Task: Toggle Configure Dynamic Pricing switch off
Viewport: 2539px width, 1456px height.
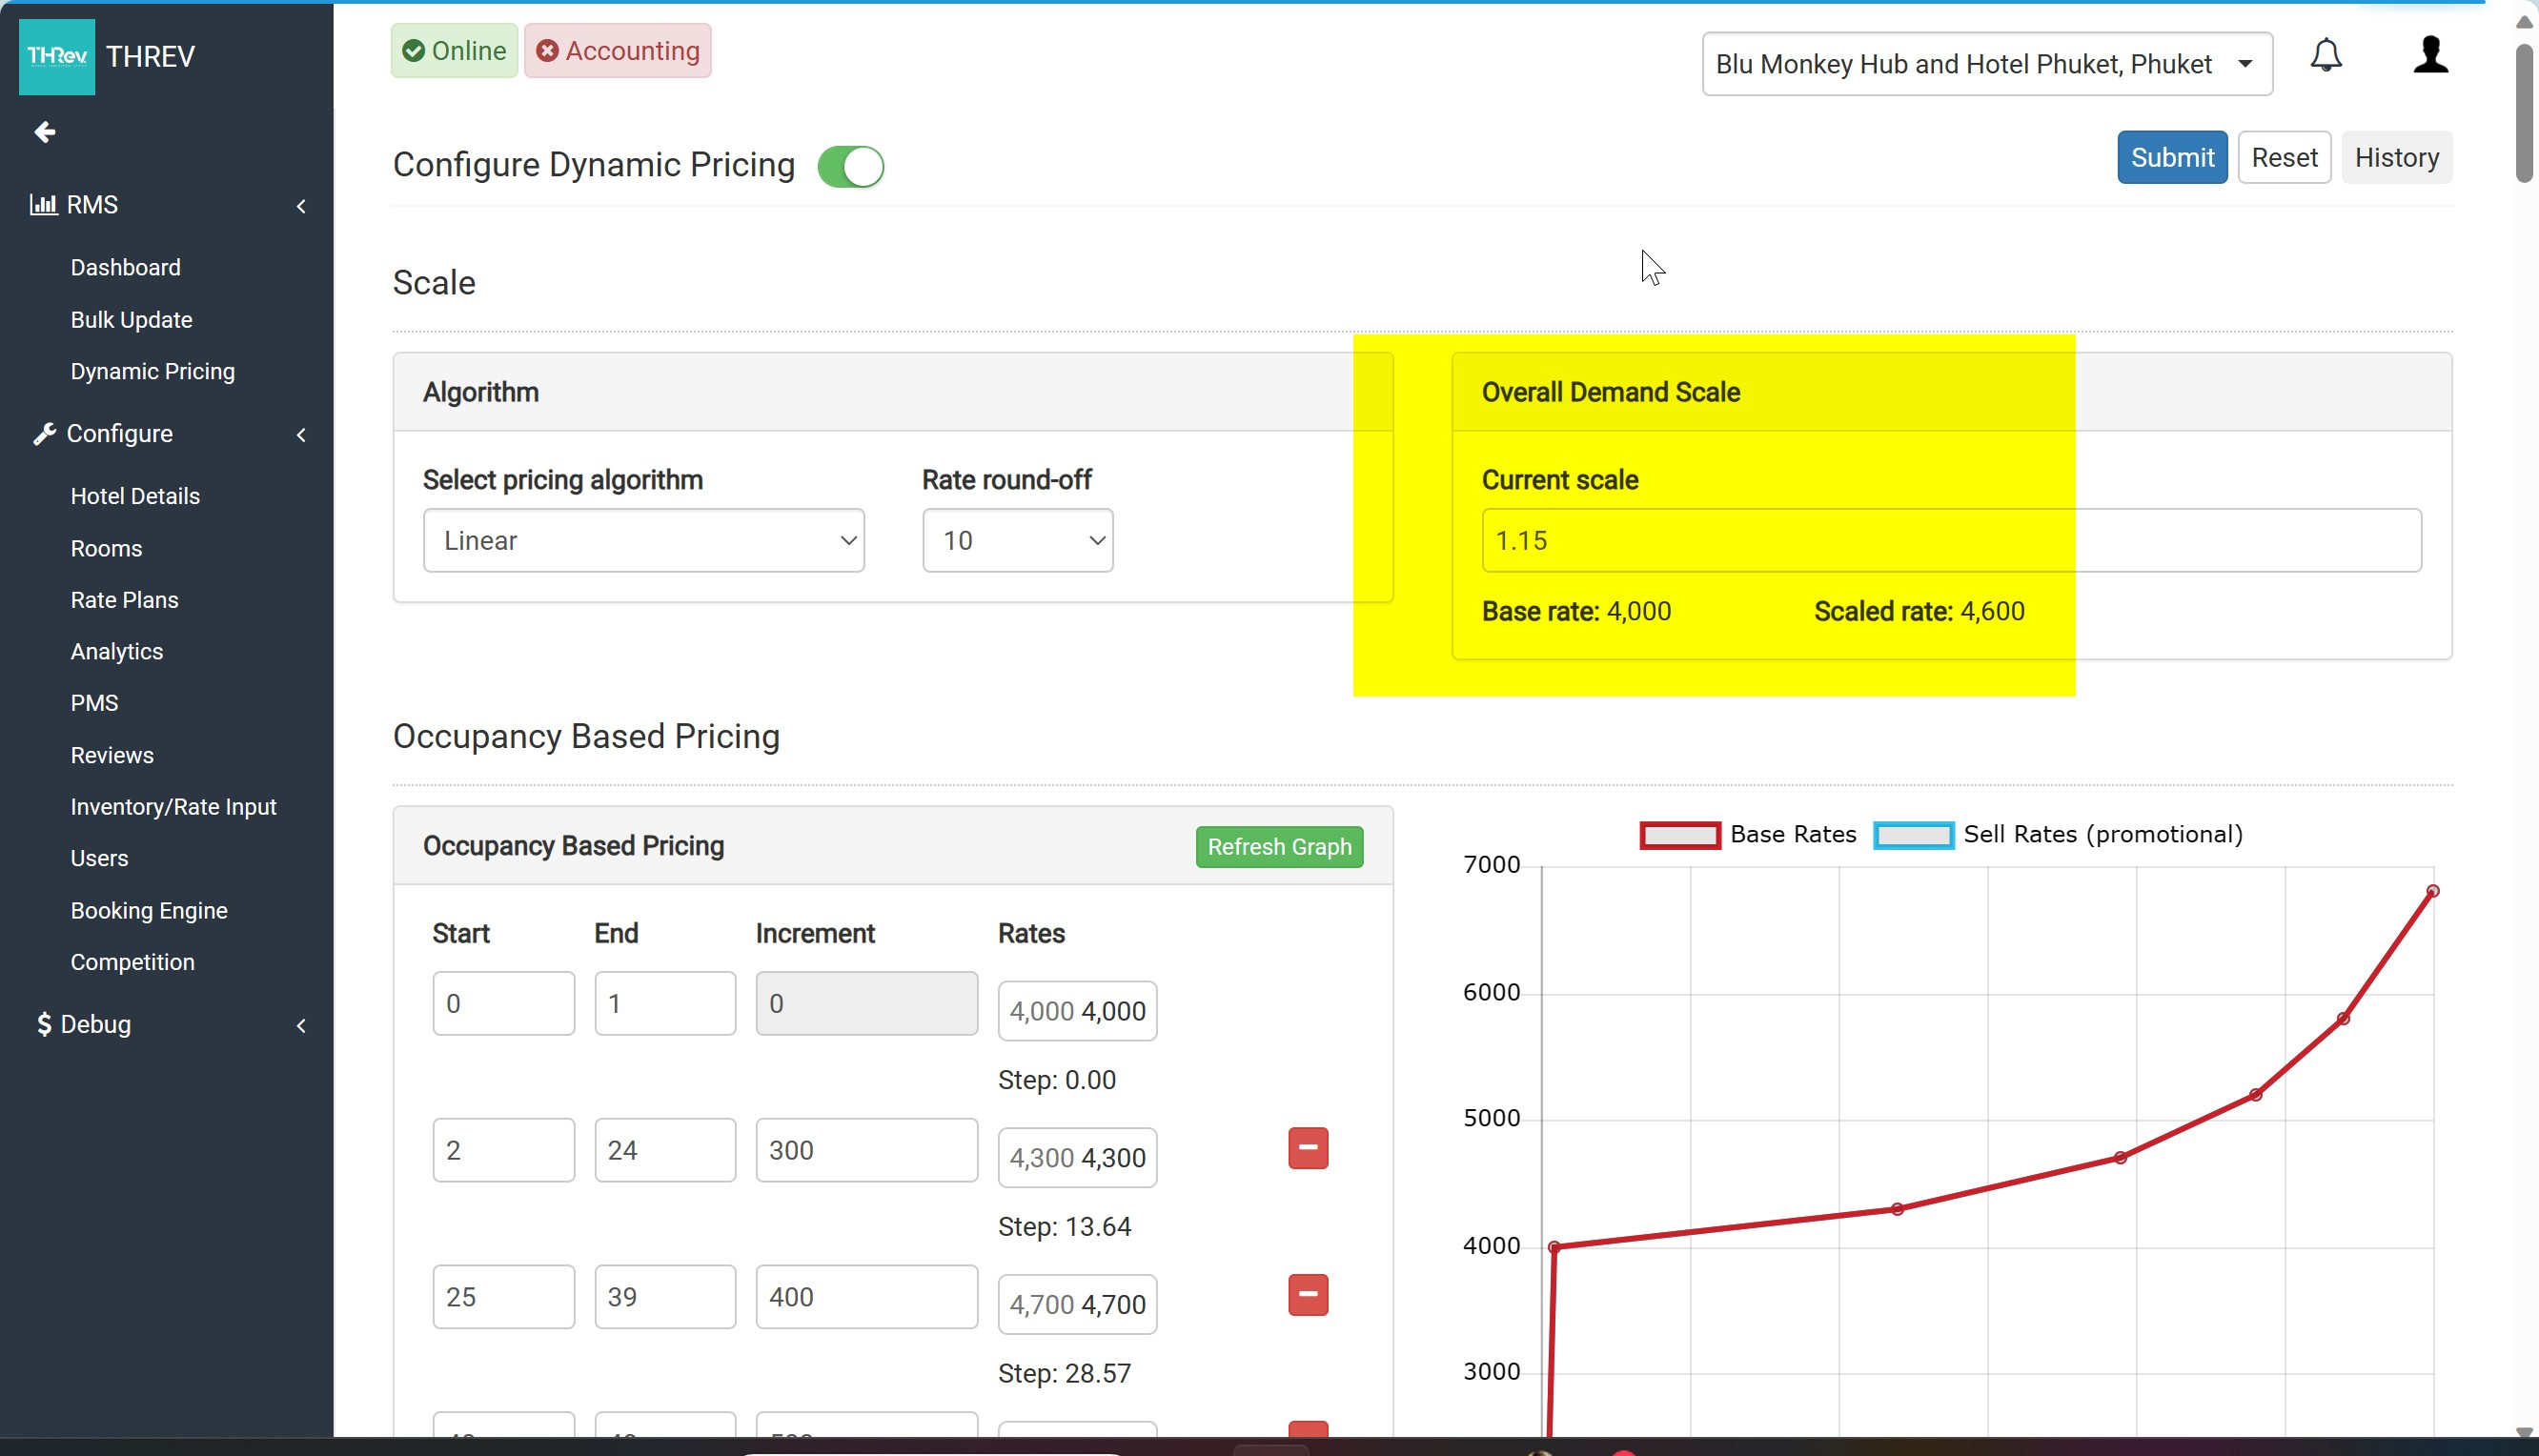Action: [850, 166]
